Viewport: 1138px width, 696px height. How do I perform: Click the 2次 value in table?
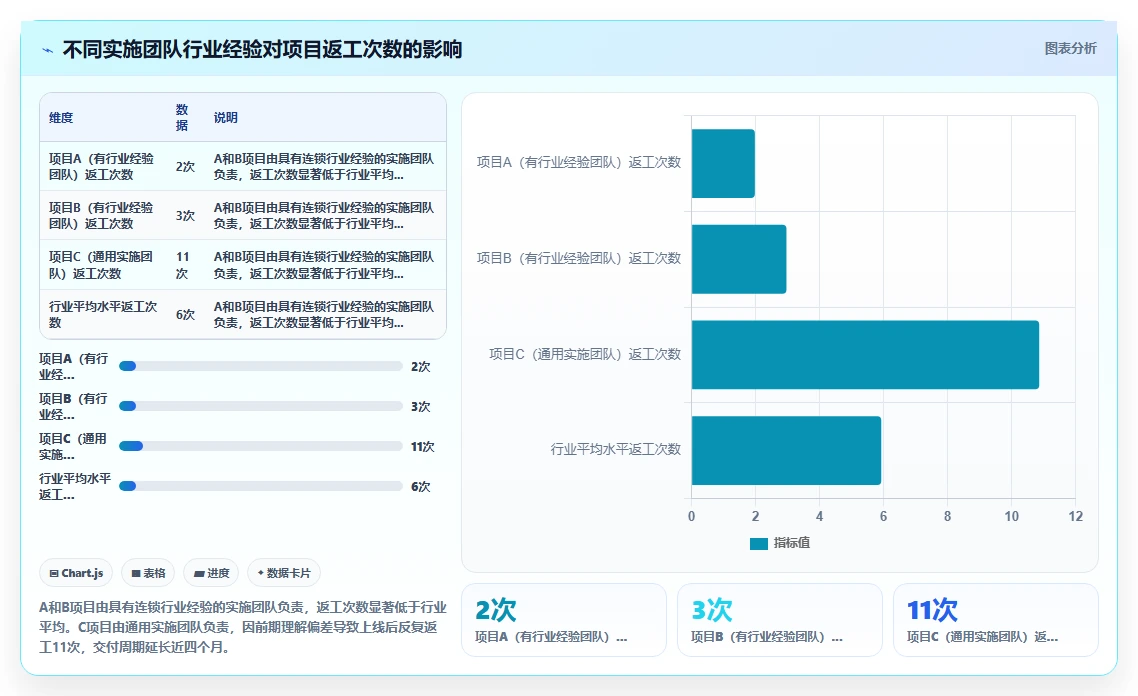pos(185,166)
